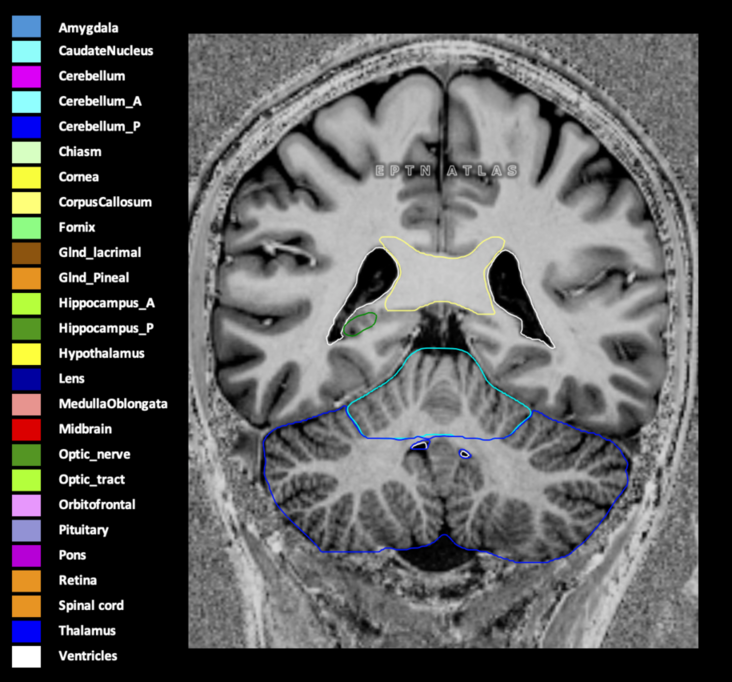Viewport: 732px width, 682px height.
Task: Click inside the green Hippocampus_P contour on the MRI
Action: coord(359,324)
